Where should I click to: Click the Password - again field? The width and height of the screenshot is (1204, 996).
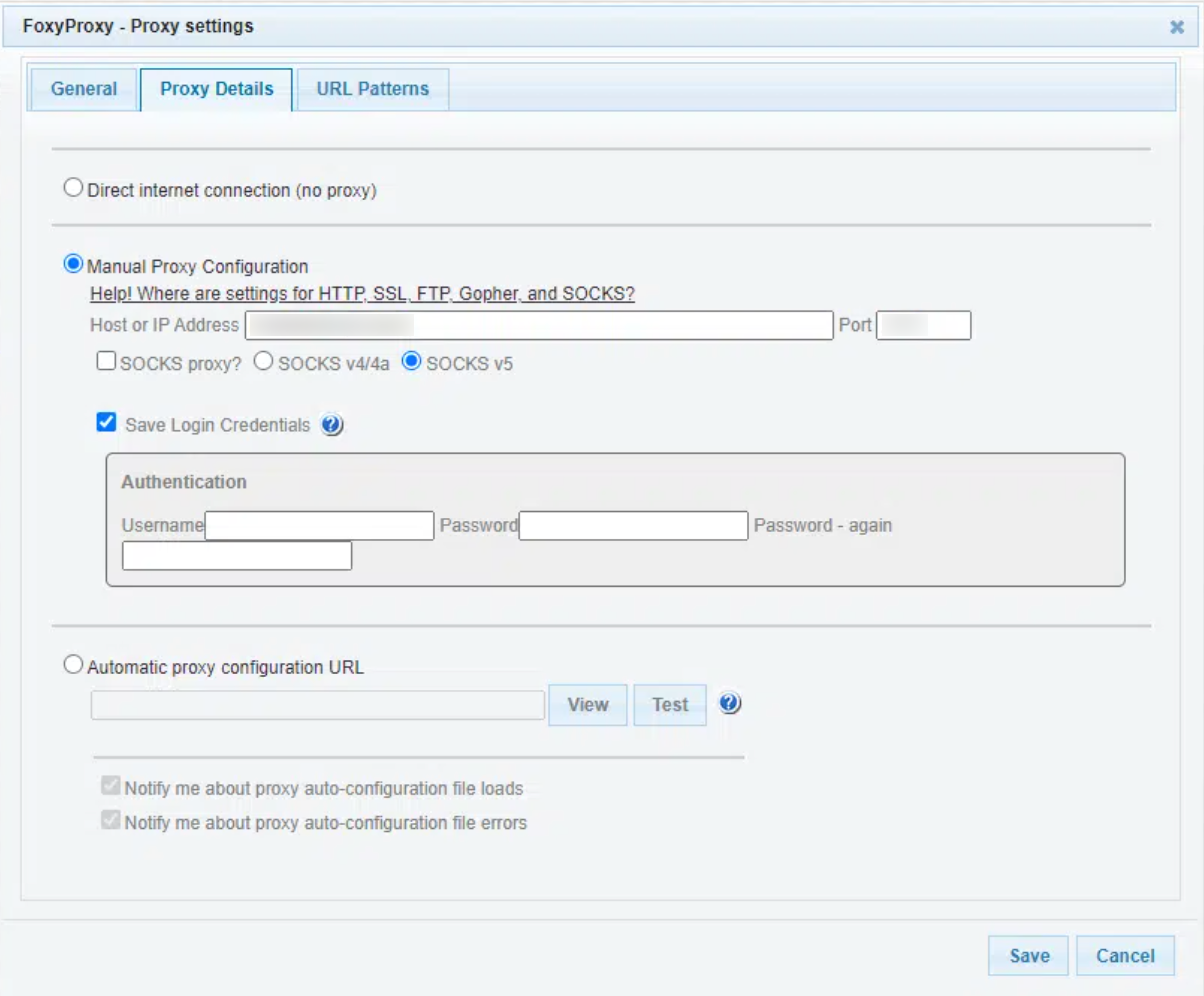click(237, 555)
